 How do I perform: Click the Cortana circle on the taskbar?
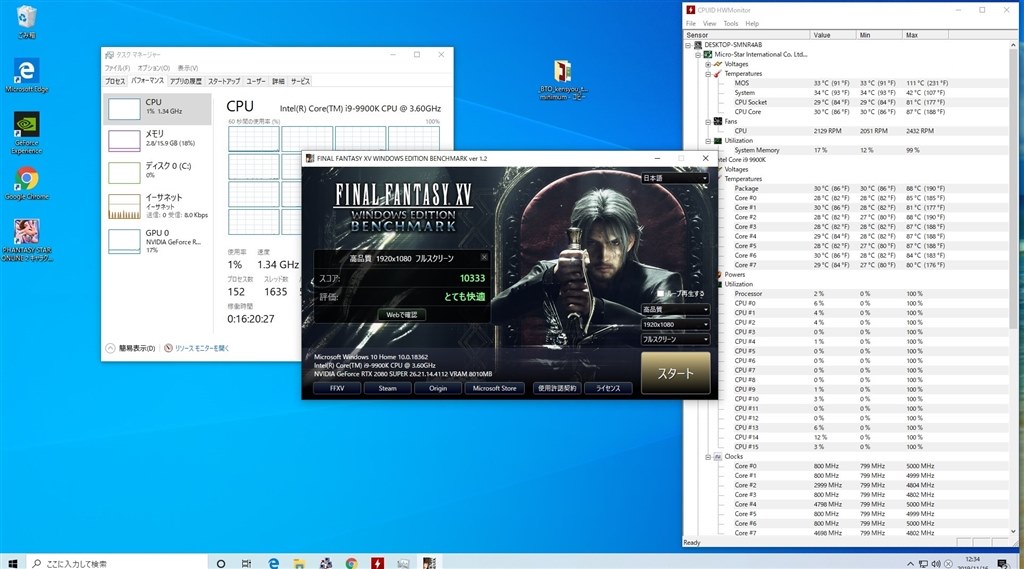coord(221,563)
